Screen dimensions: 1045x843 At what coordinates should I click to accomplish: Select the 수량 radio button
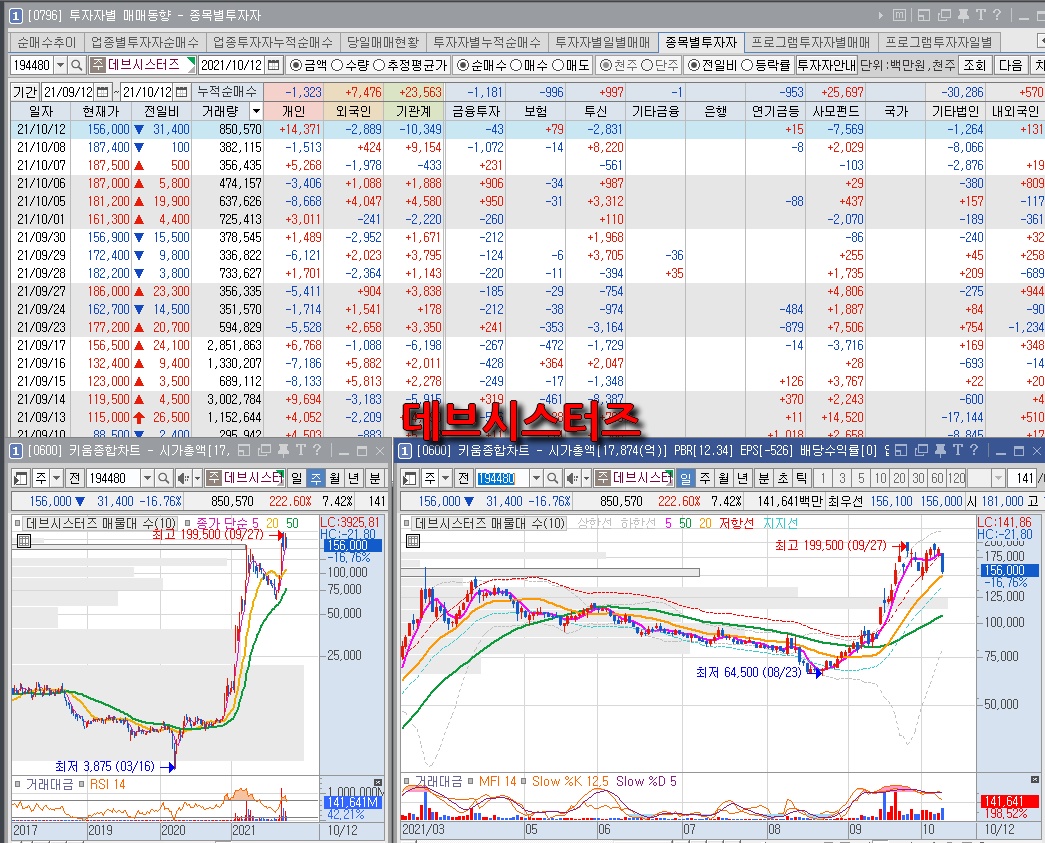337,65
